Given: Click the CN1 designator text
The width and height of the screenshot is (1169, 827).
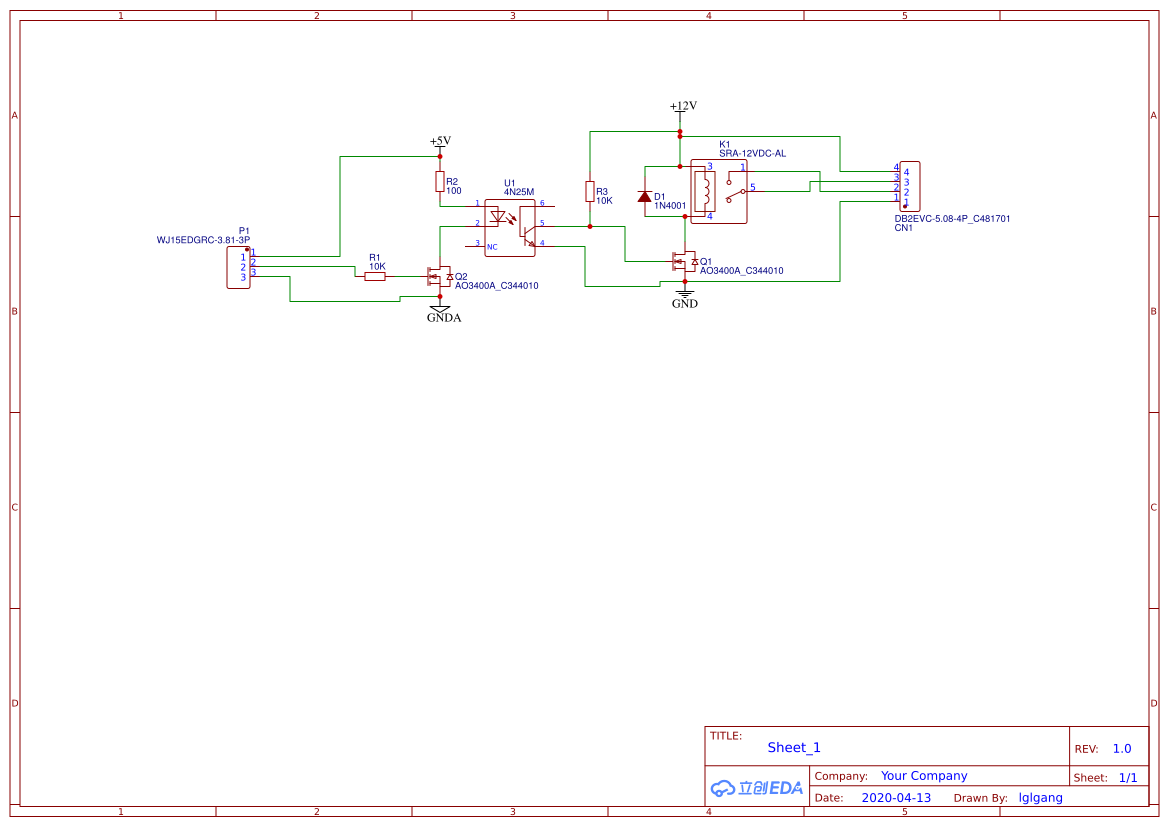Looking at the screenshot, I should [904, 227].
